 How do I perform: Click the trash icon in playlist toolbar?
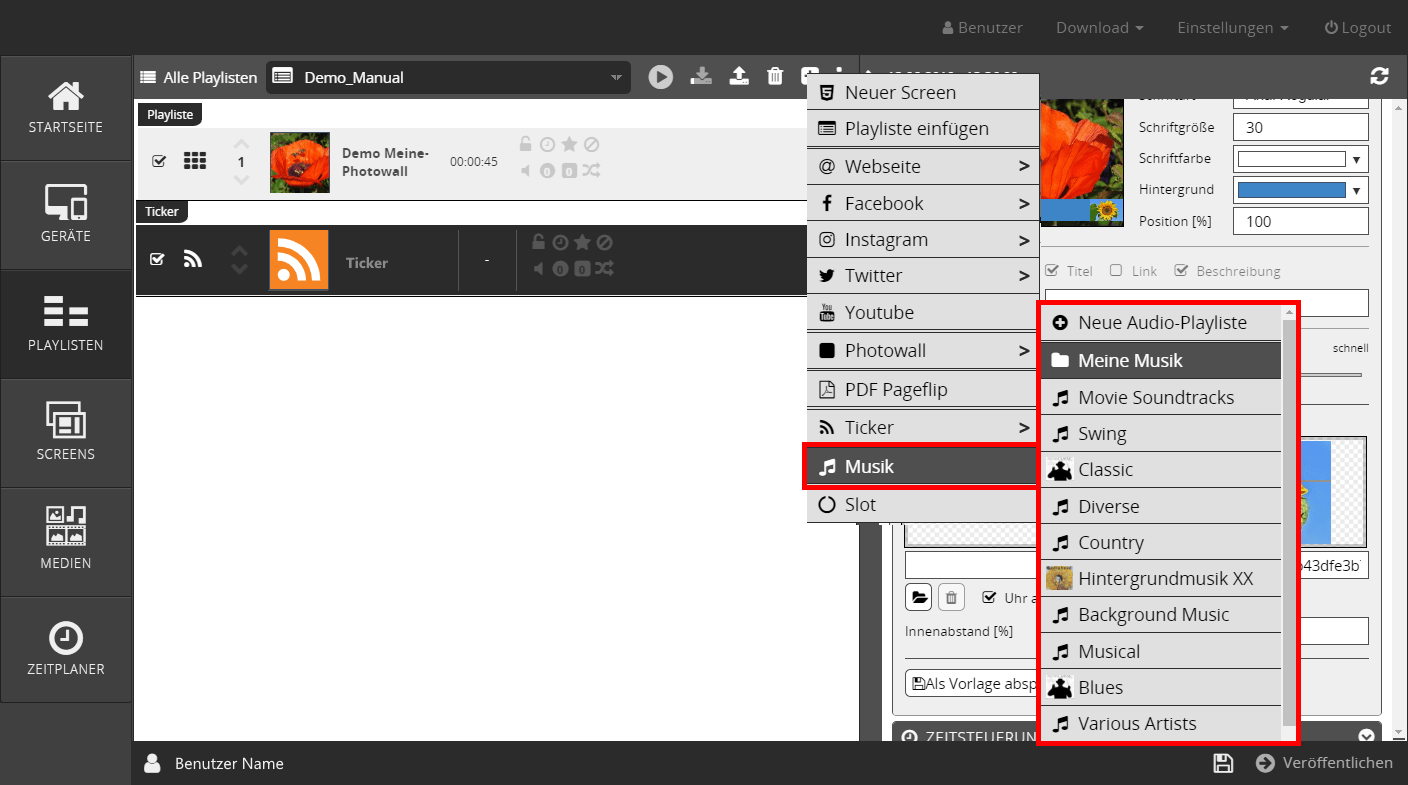[775, 77]
